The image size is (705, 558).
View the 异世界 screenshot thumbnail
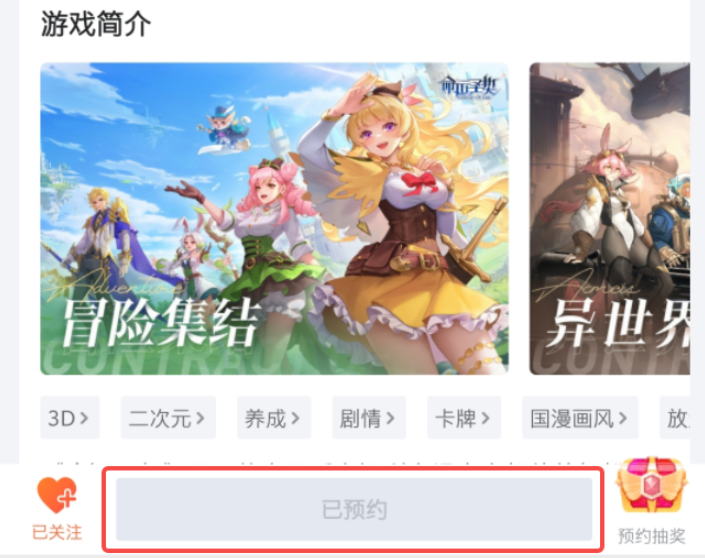point(610,219)
